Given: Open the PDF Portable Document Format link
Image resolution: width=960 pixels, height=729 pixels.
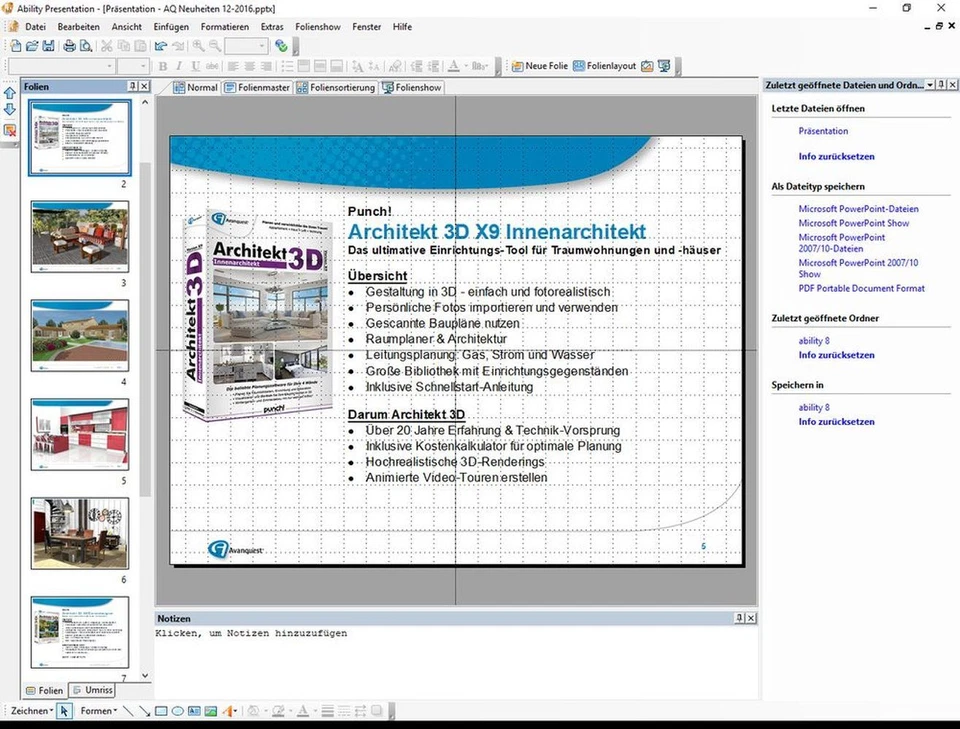Looking at the screenshot, I should (x=861, y=288).
